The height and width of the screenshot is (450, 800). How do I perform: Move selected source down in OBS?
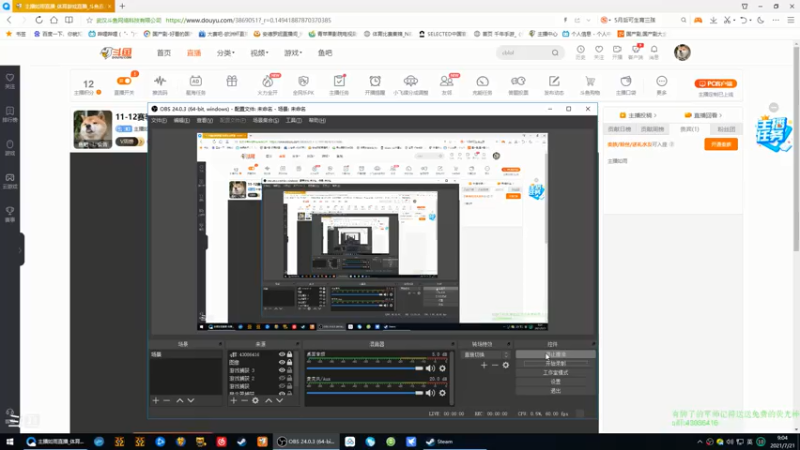point(280,401)
